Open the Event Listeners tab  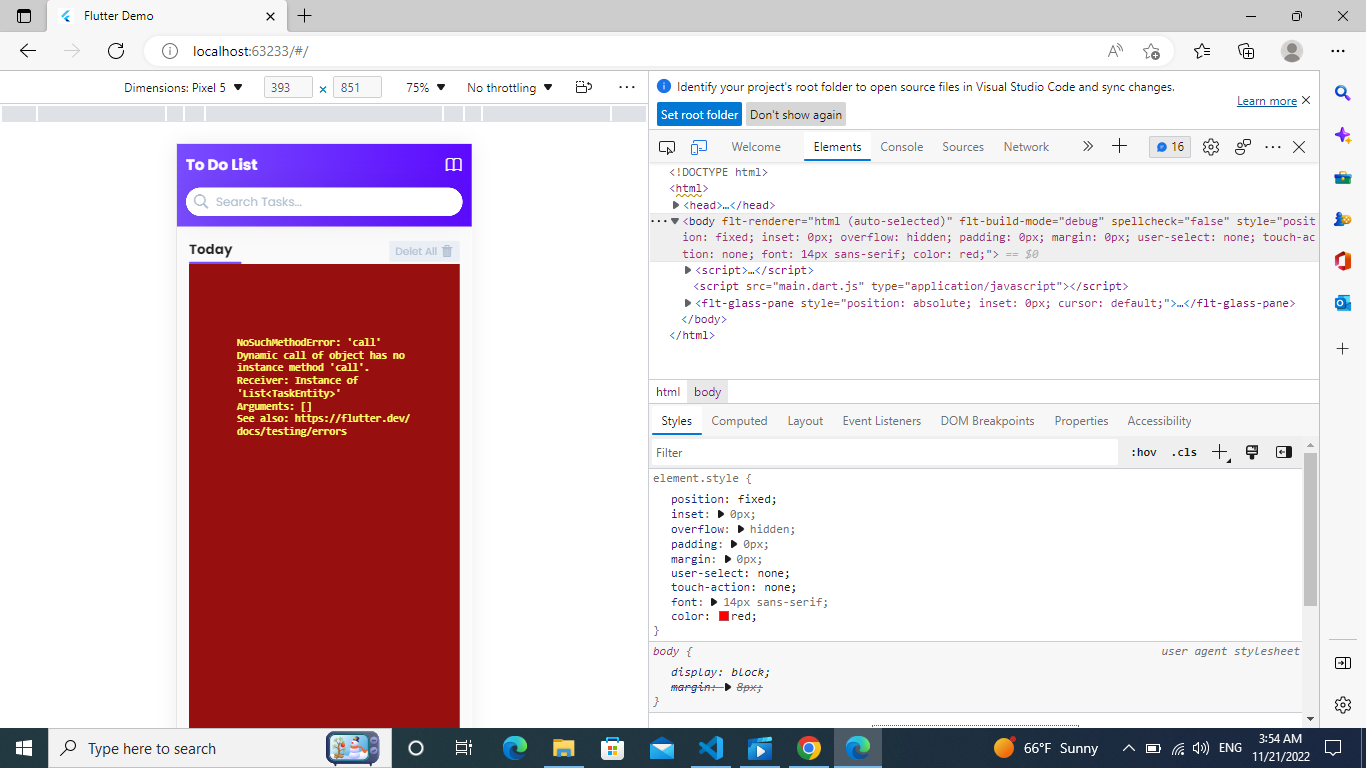881,421
